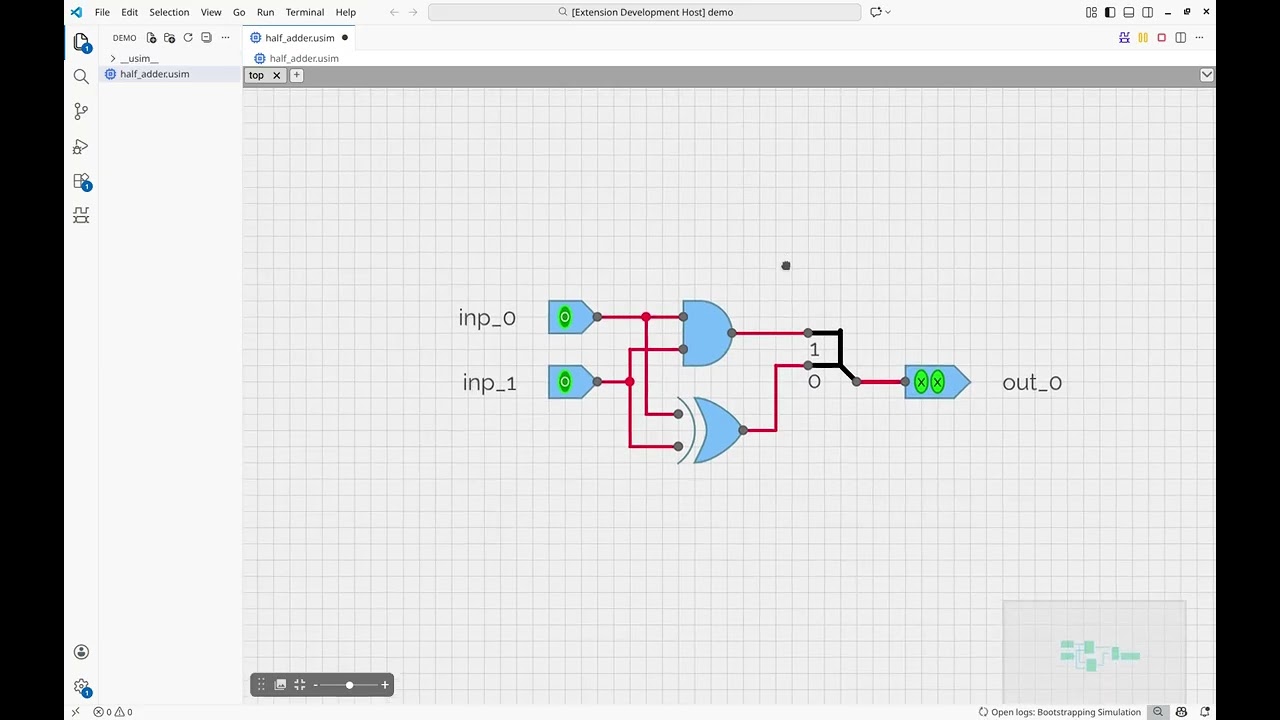Click the out_0 label
Image resolution: width=1280 pixels, height=720 pixels.
[x=1032, y=383]
